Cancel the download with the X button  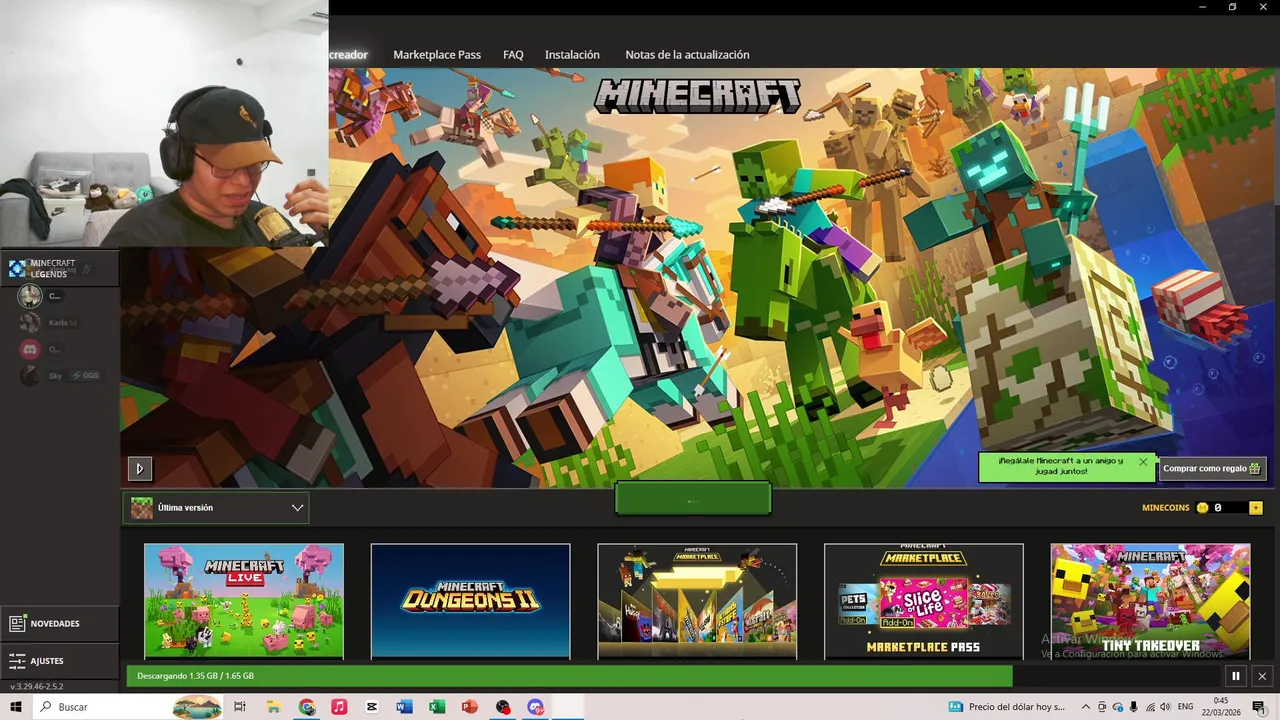click(1262, 676)
